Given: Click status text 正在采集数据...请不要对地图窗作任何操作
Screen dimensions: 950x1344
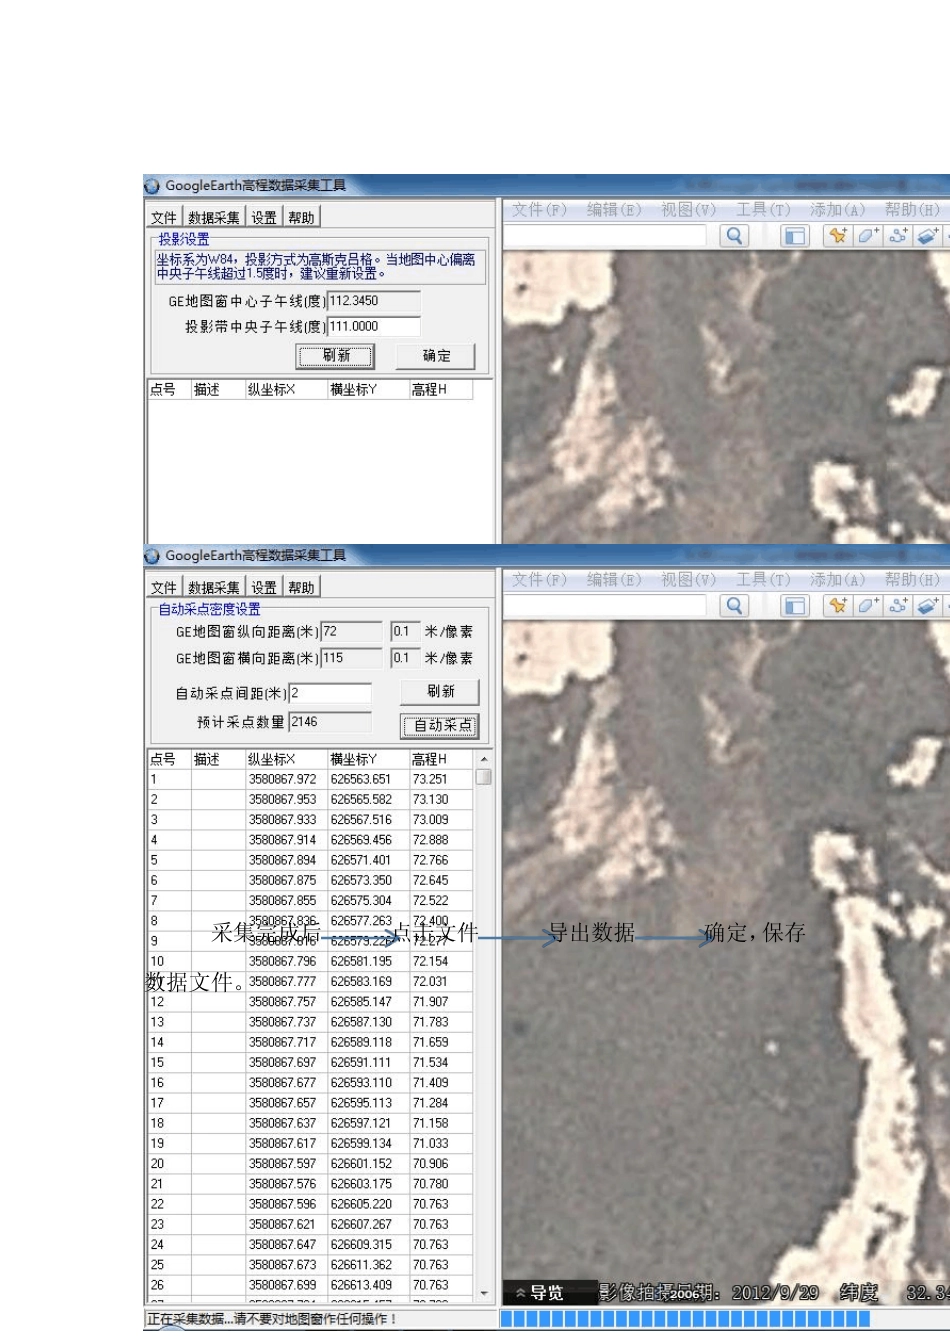Looking at the screenshot, I should (272, 1320).
